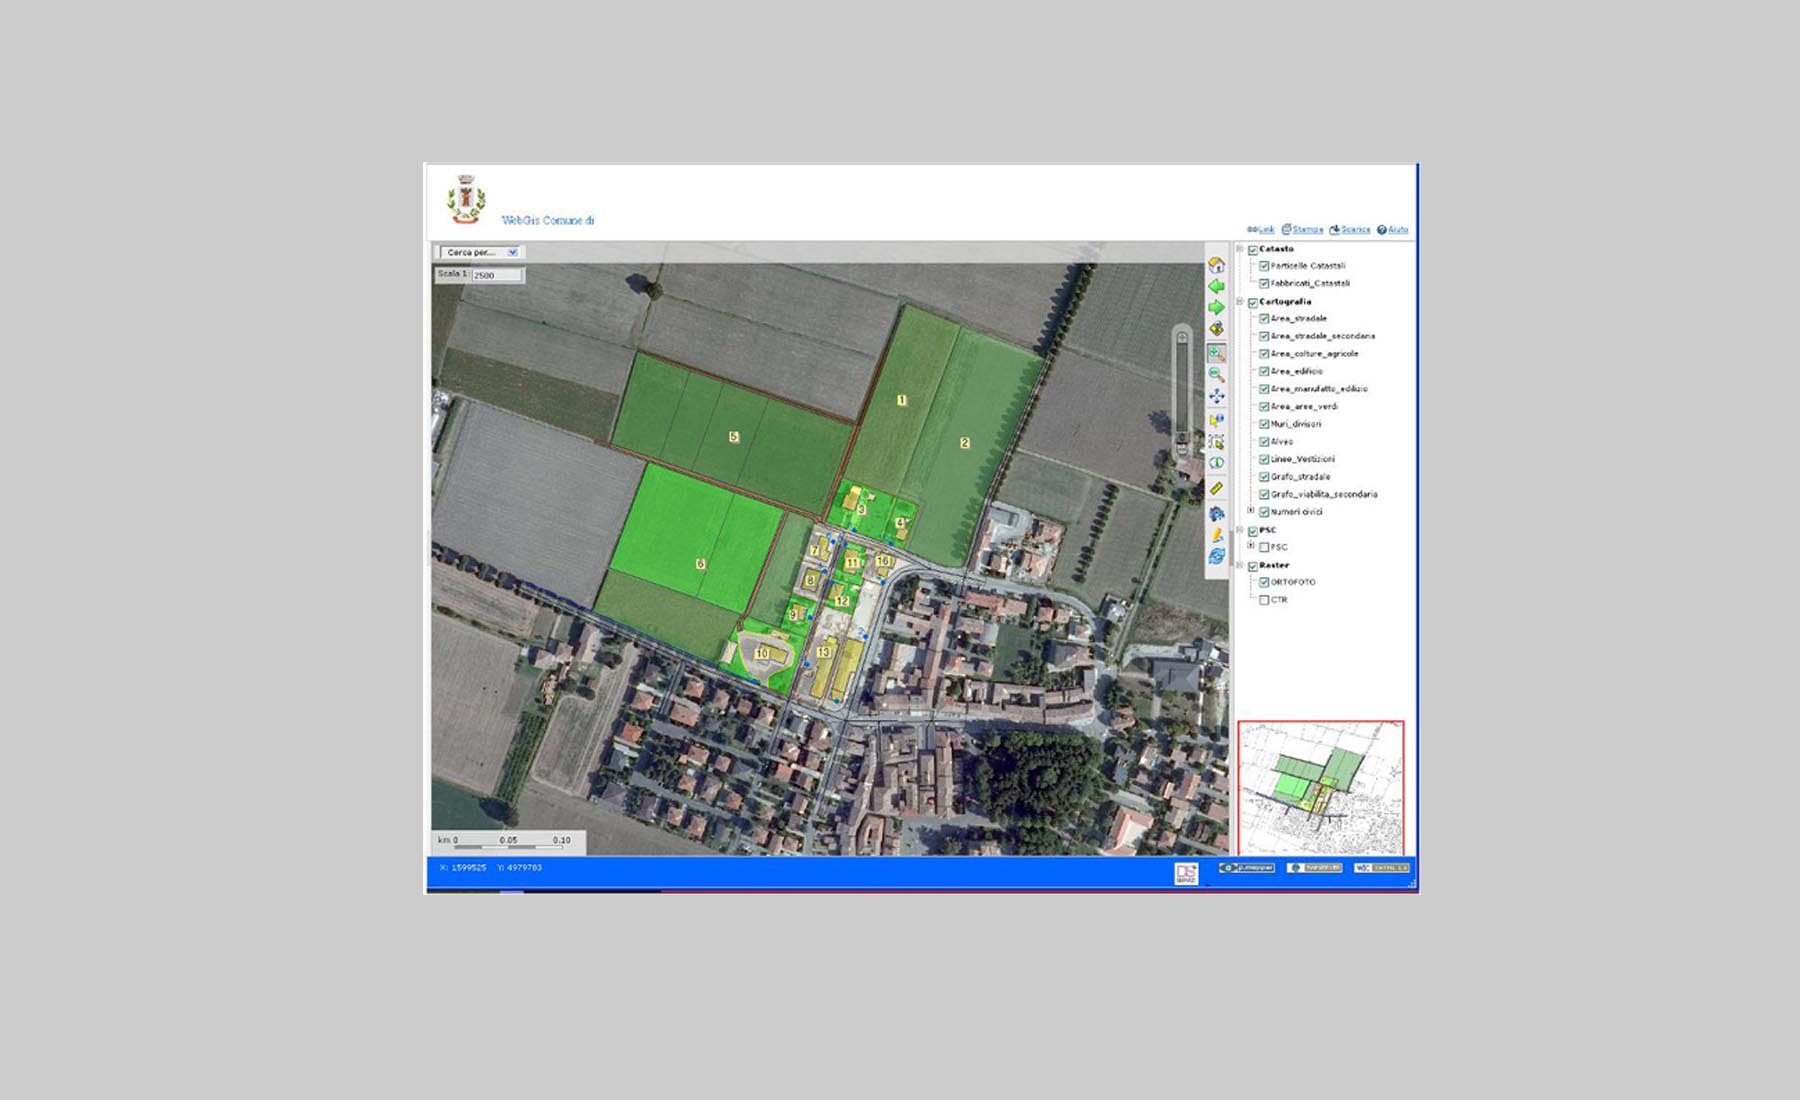Click the round info tooltip tool
Viewport: 1800px width, 1100px height.
pyautogui.click(x=1216, y=463)
